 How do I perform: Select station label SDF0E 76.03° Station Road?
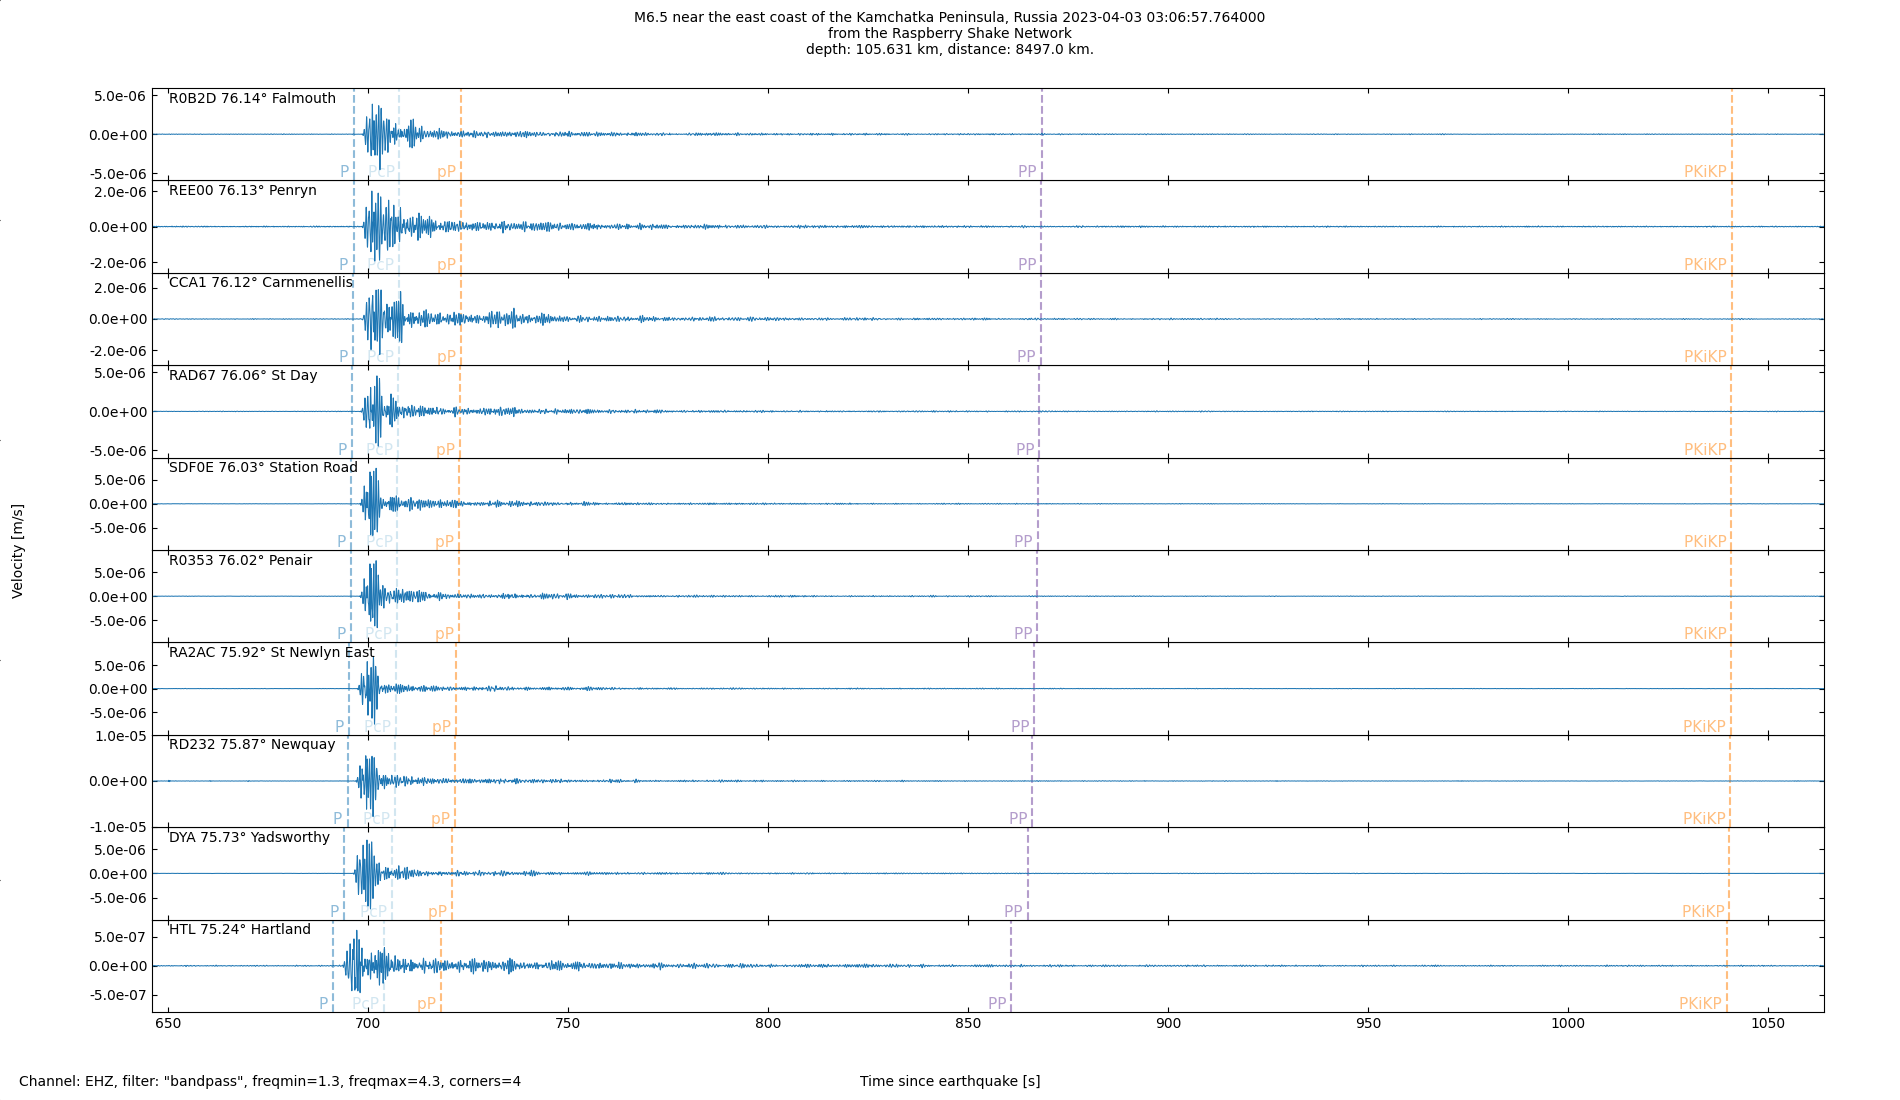(263, 467)
